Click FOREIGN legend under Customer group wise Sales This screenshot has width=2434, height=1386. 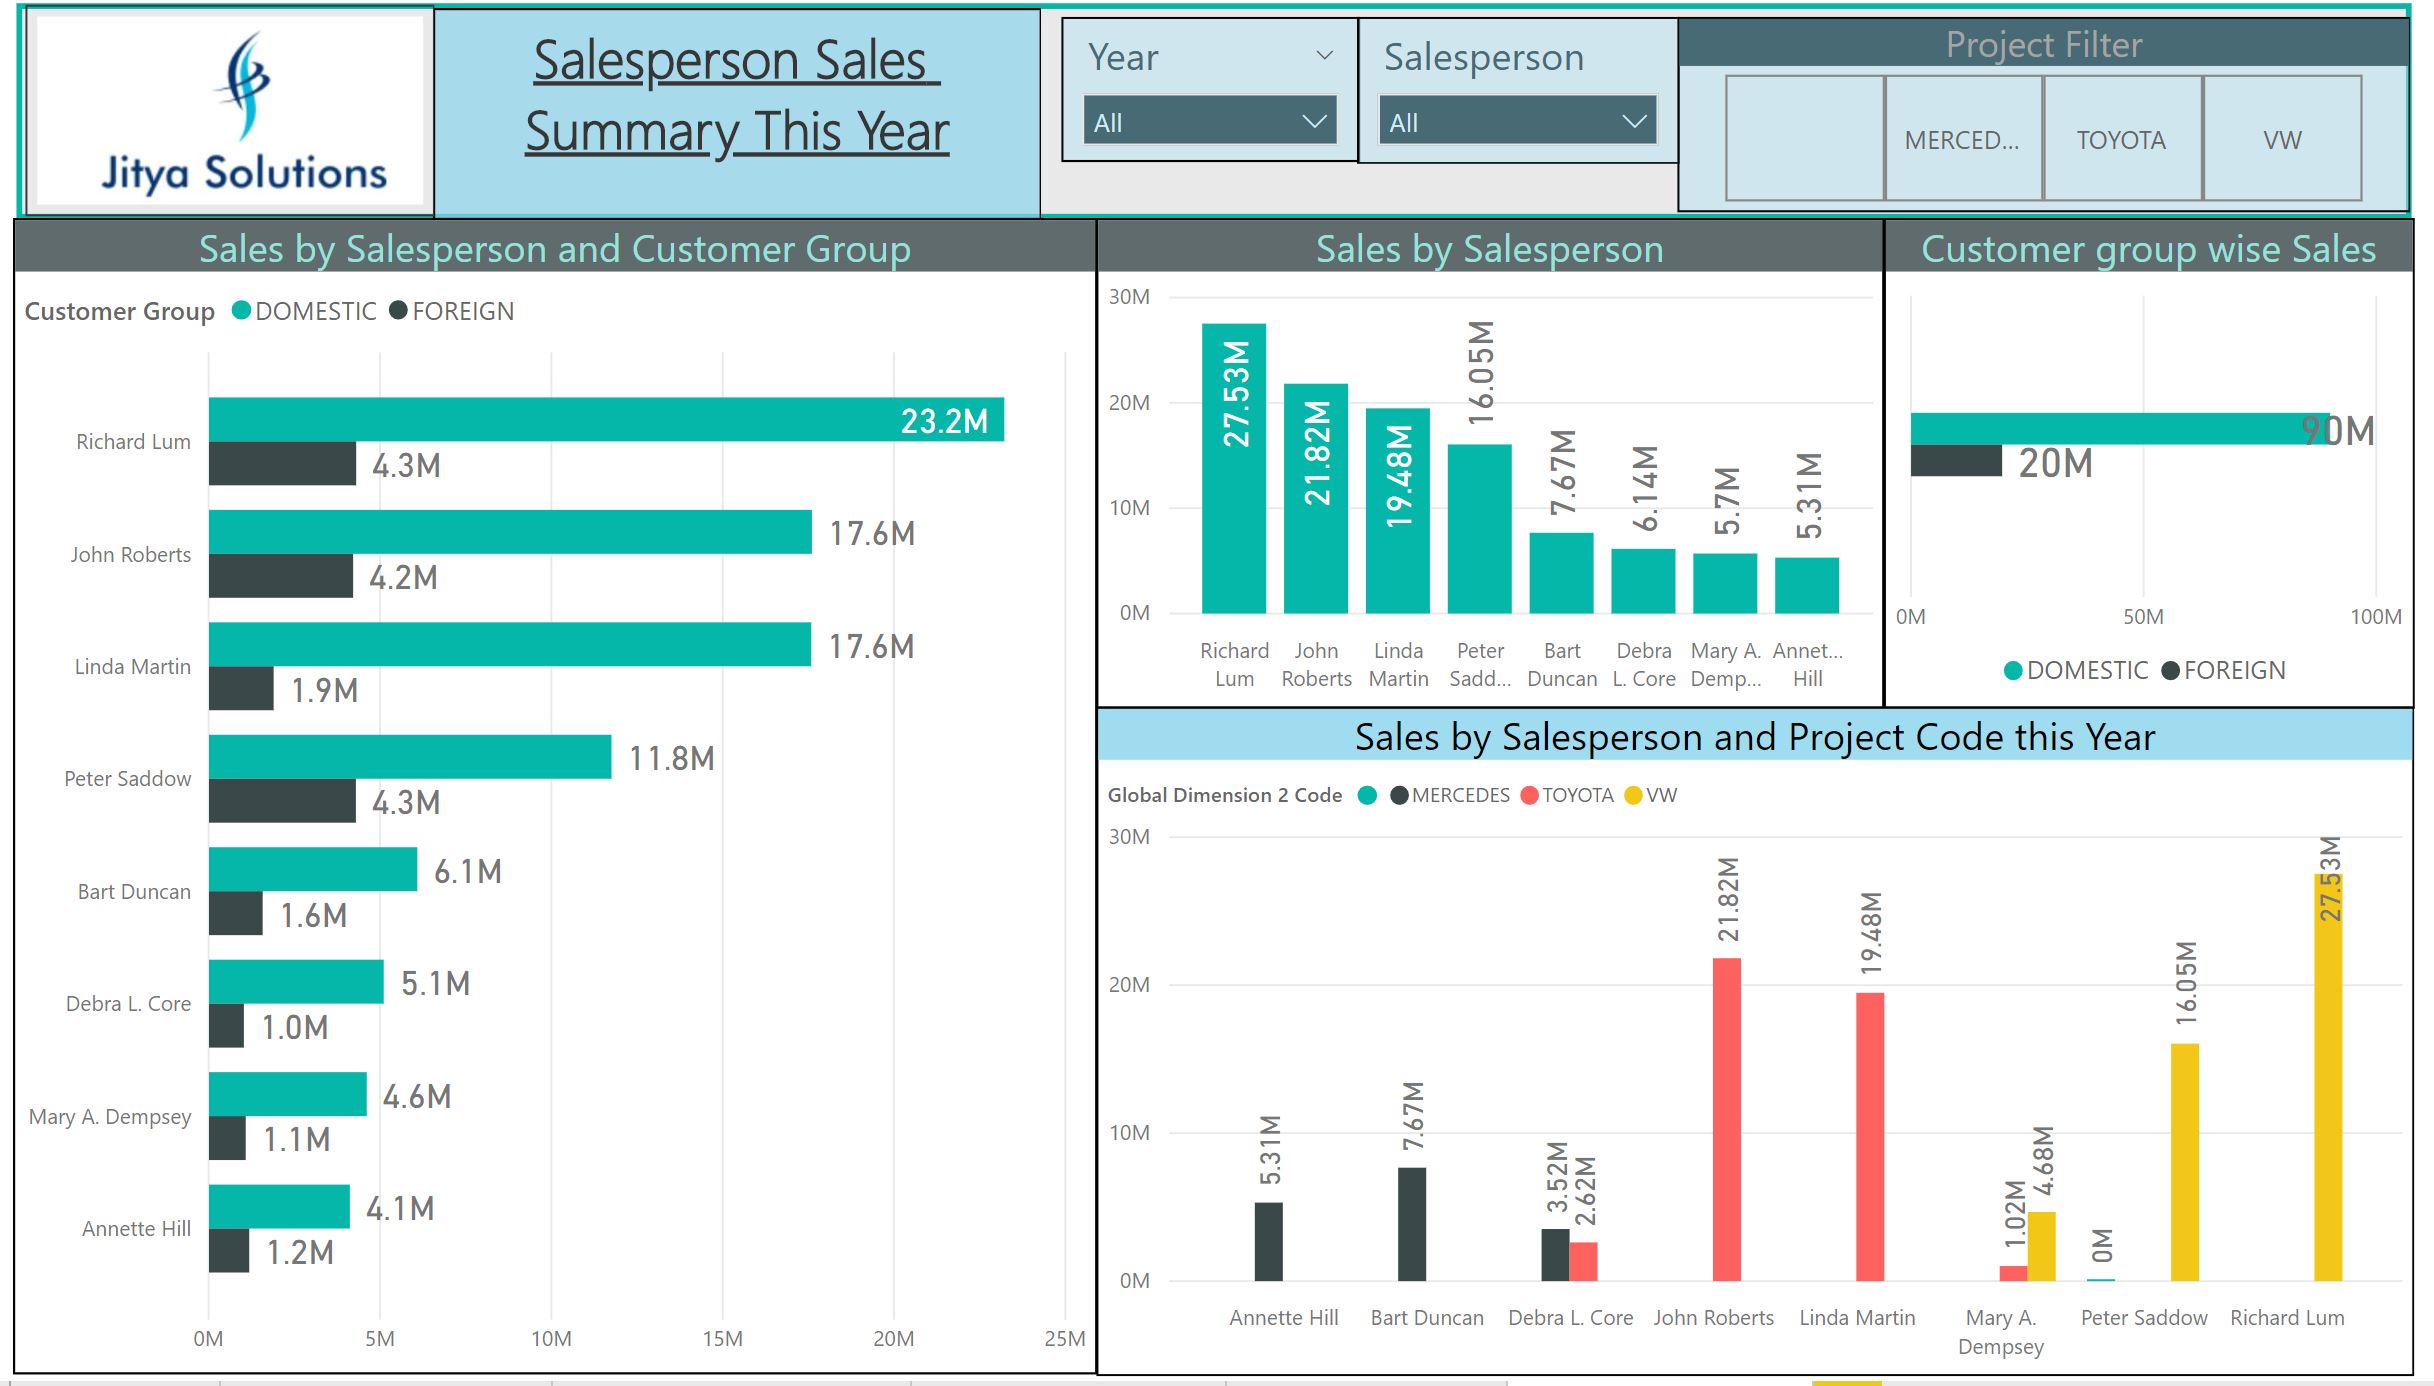click(x=2223, y=670)
